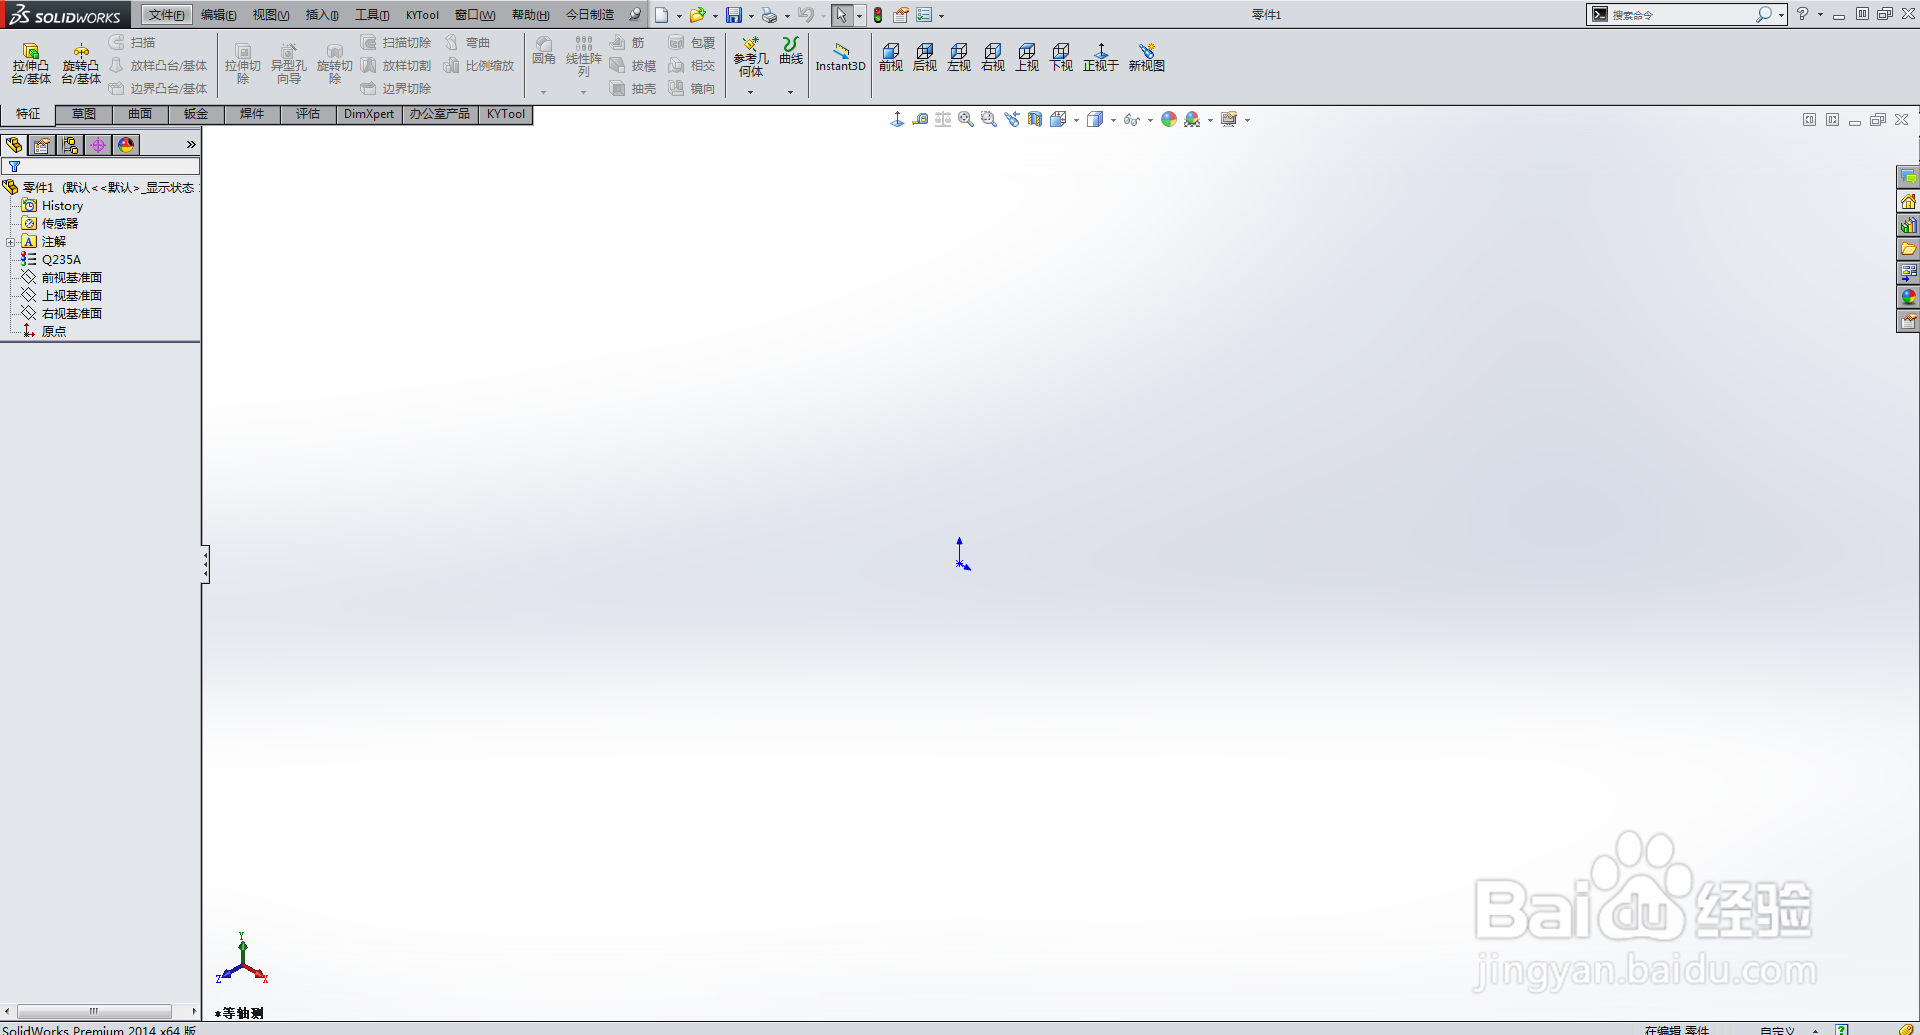Screen dimensions: 1920x1035
Task: Open the 文件(F) File menu
Action: coord(166,15)
